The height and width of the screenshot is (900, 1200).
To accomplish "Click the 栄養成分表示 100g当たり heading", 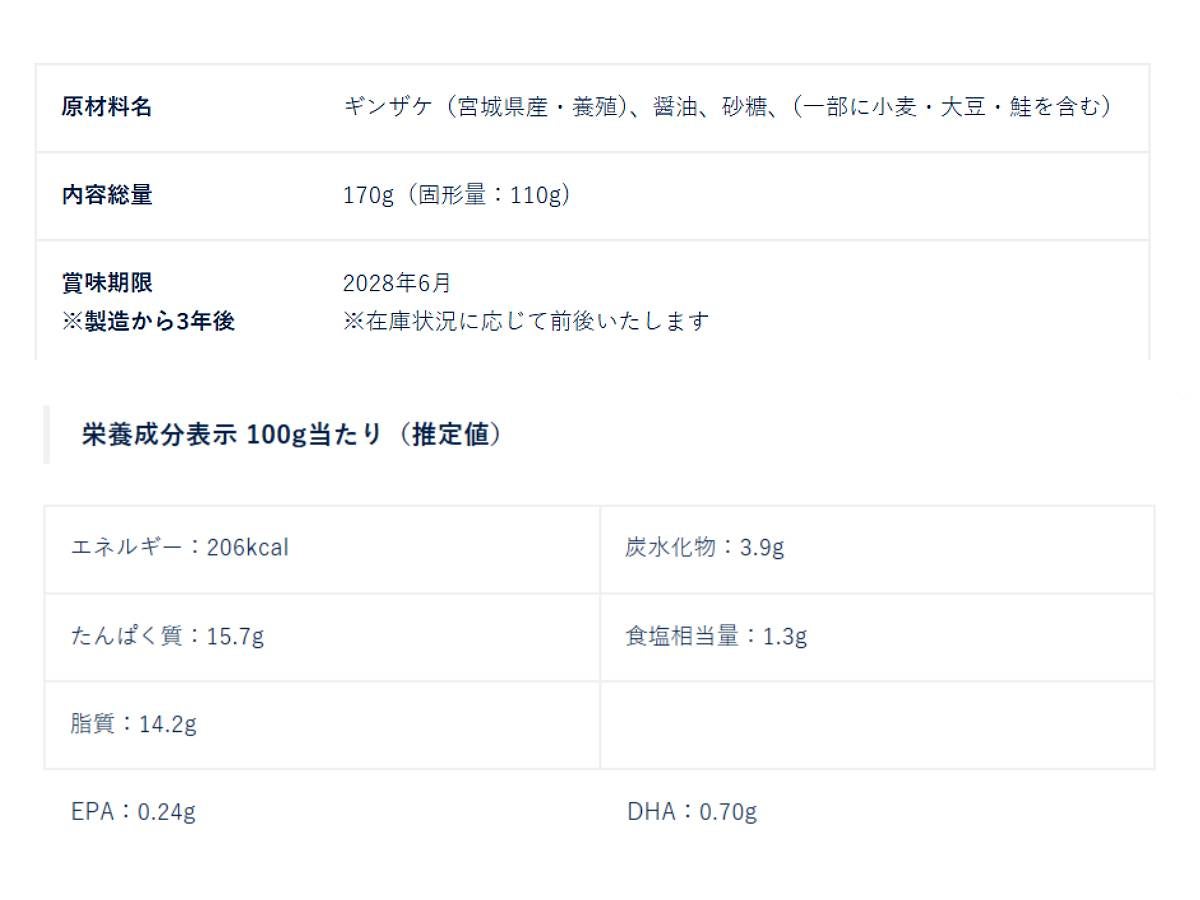I will (x=291, y=435).
